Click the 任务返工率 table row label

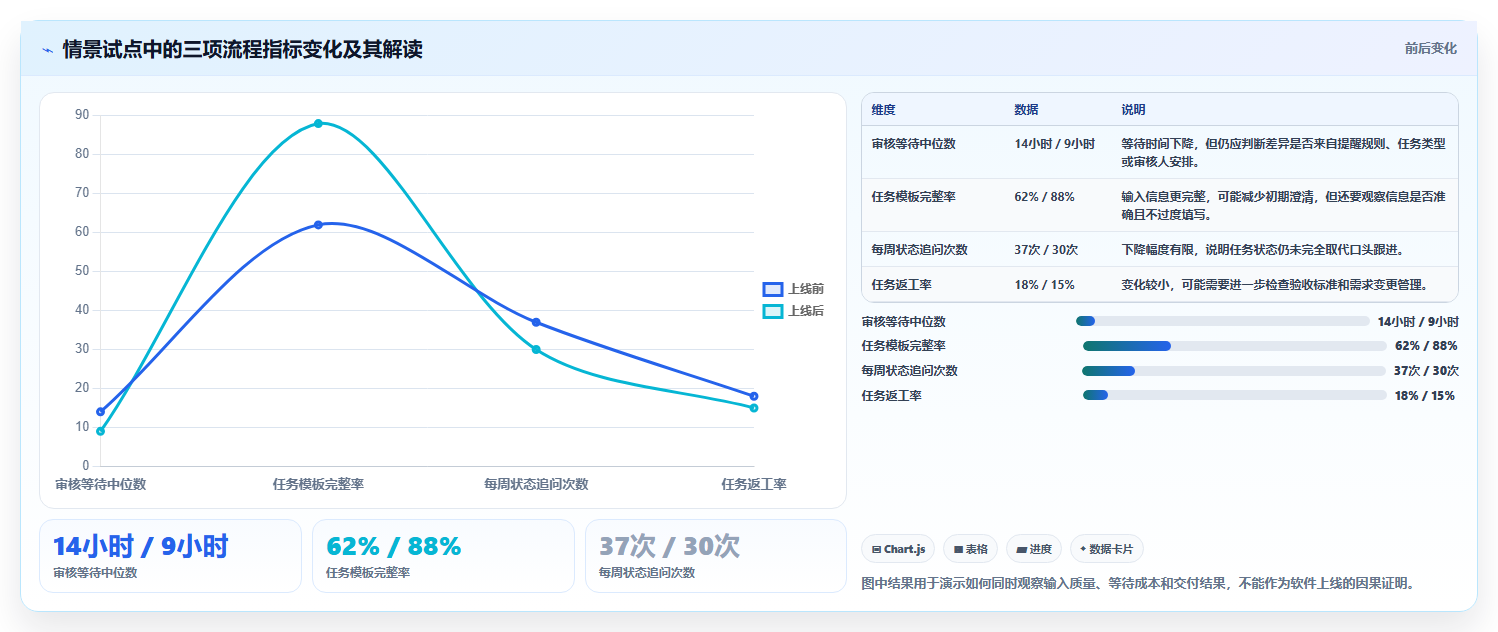pos(902,285)
